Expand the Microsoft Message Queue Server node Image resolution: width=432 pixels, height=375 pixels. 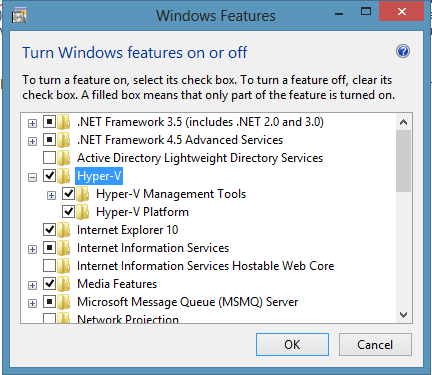tap(32, 304)
